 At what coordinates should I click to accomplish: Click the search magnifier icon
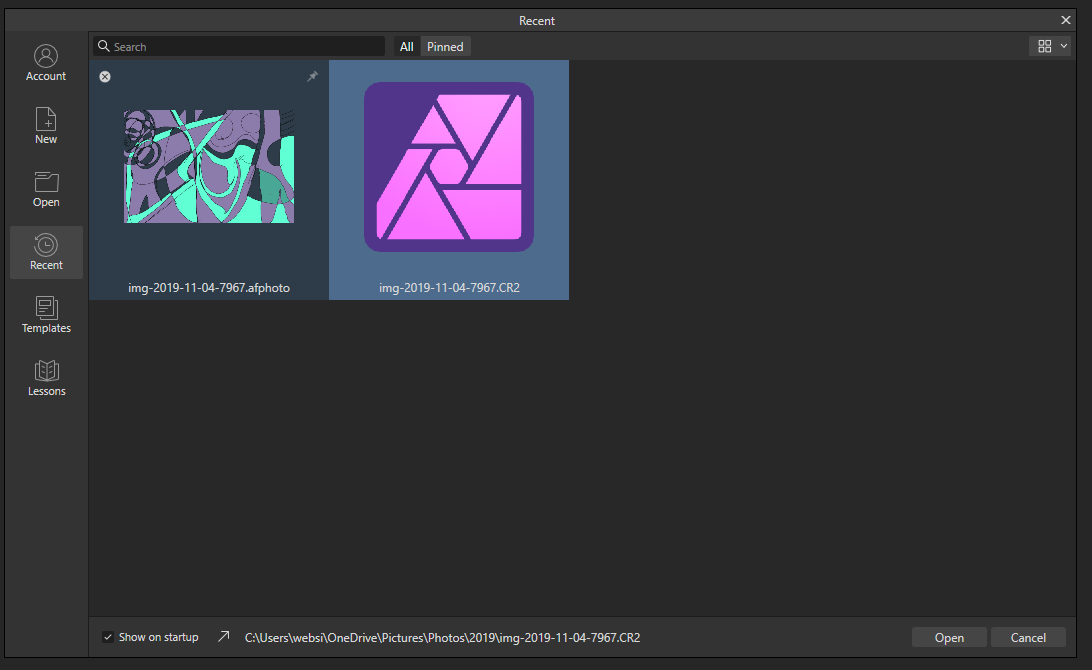(104, 46)
